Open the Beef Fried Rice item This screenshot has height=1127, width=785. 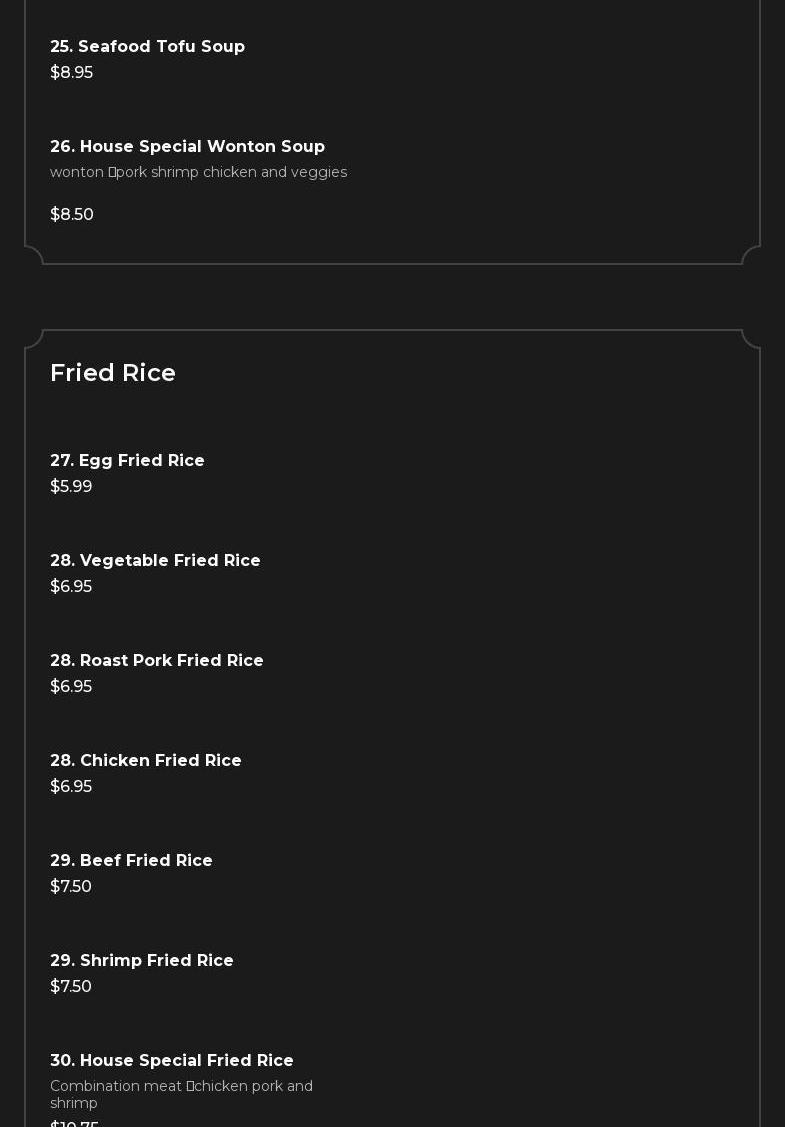click(131, 861)
